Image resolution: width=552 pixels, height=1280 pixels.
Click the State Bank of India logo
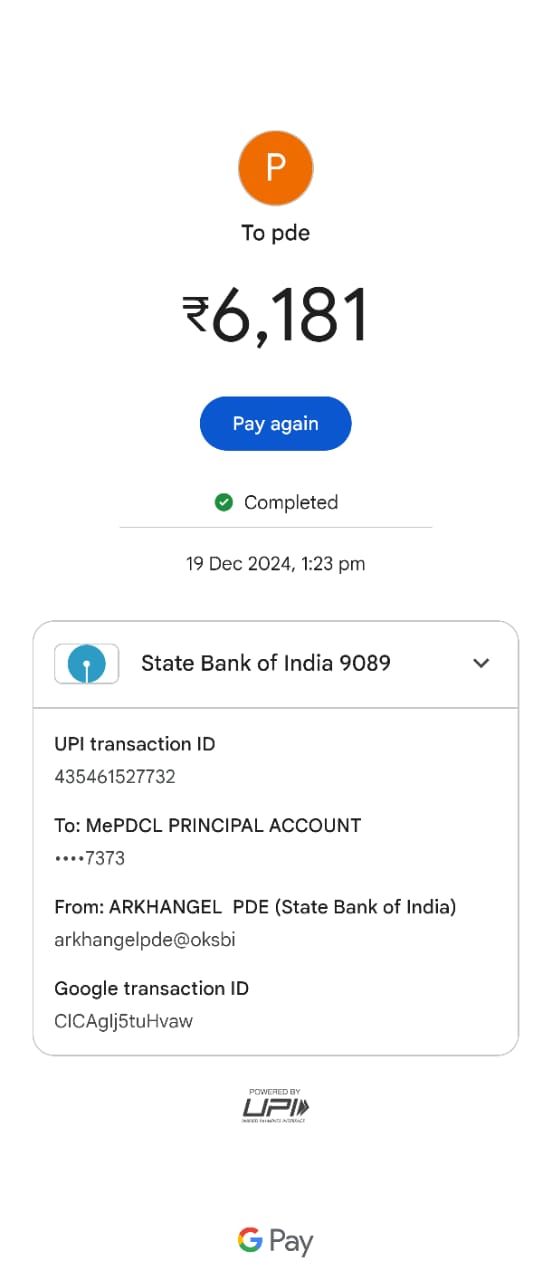point(87,663)
